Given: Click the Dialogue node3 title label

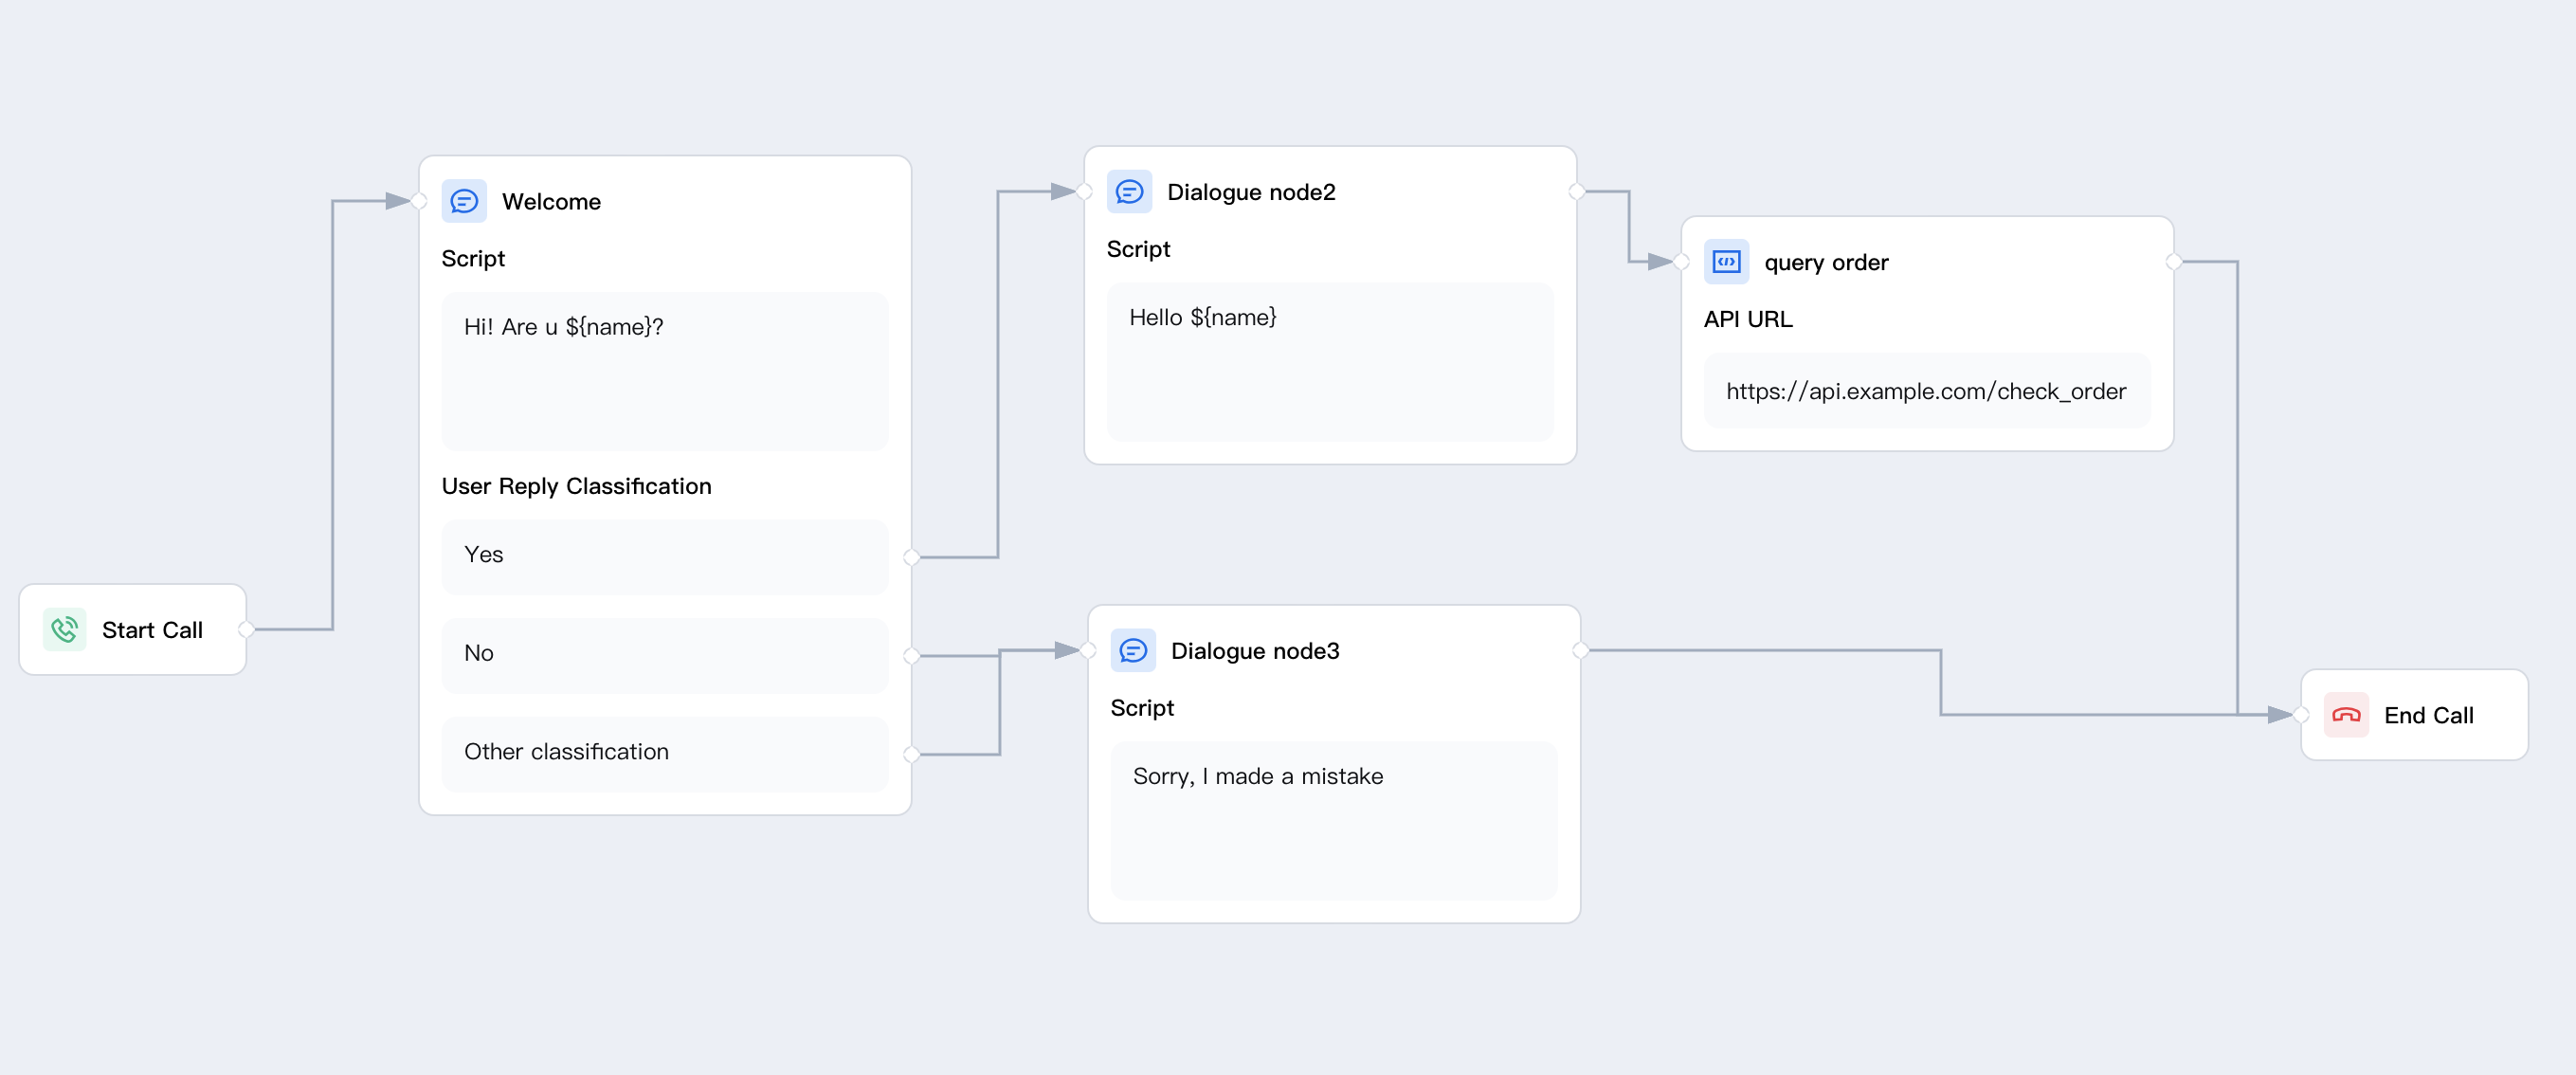Looking at the screenshot, I should tap(1254, 651).
